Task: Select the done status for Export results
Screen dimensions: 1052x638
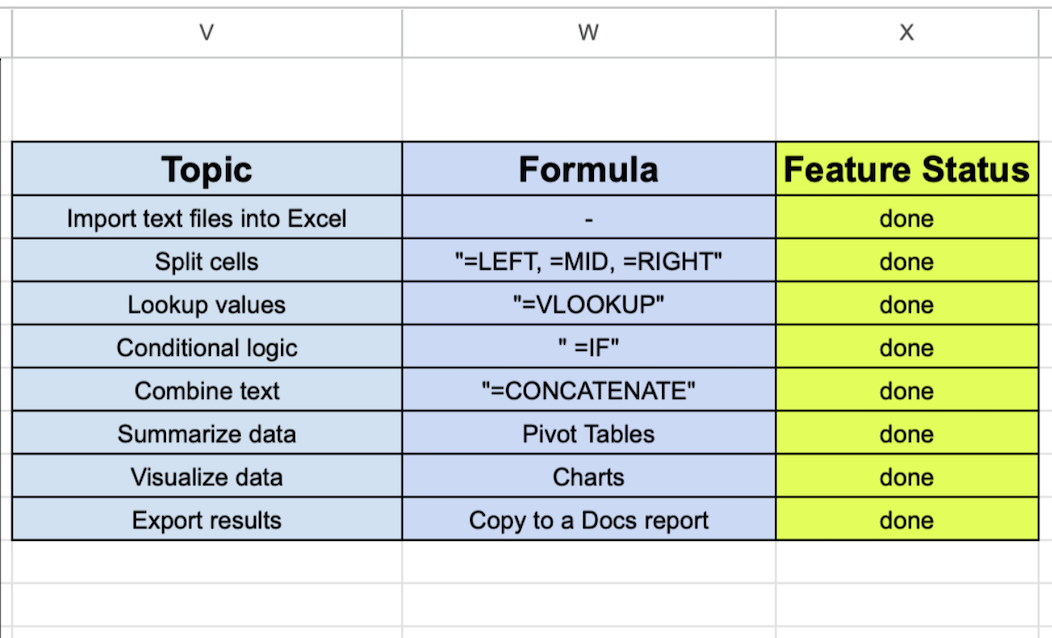Action: click(x=906, y=520)
